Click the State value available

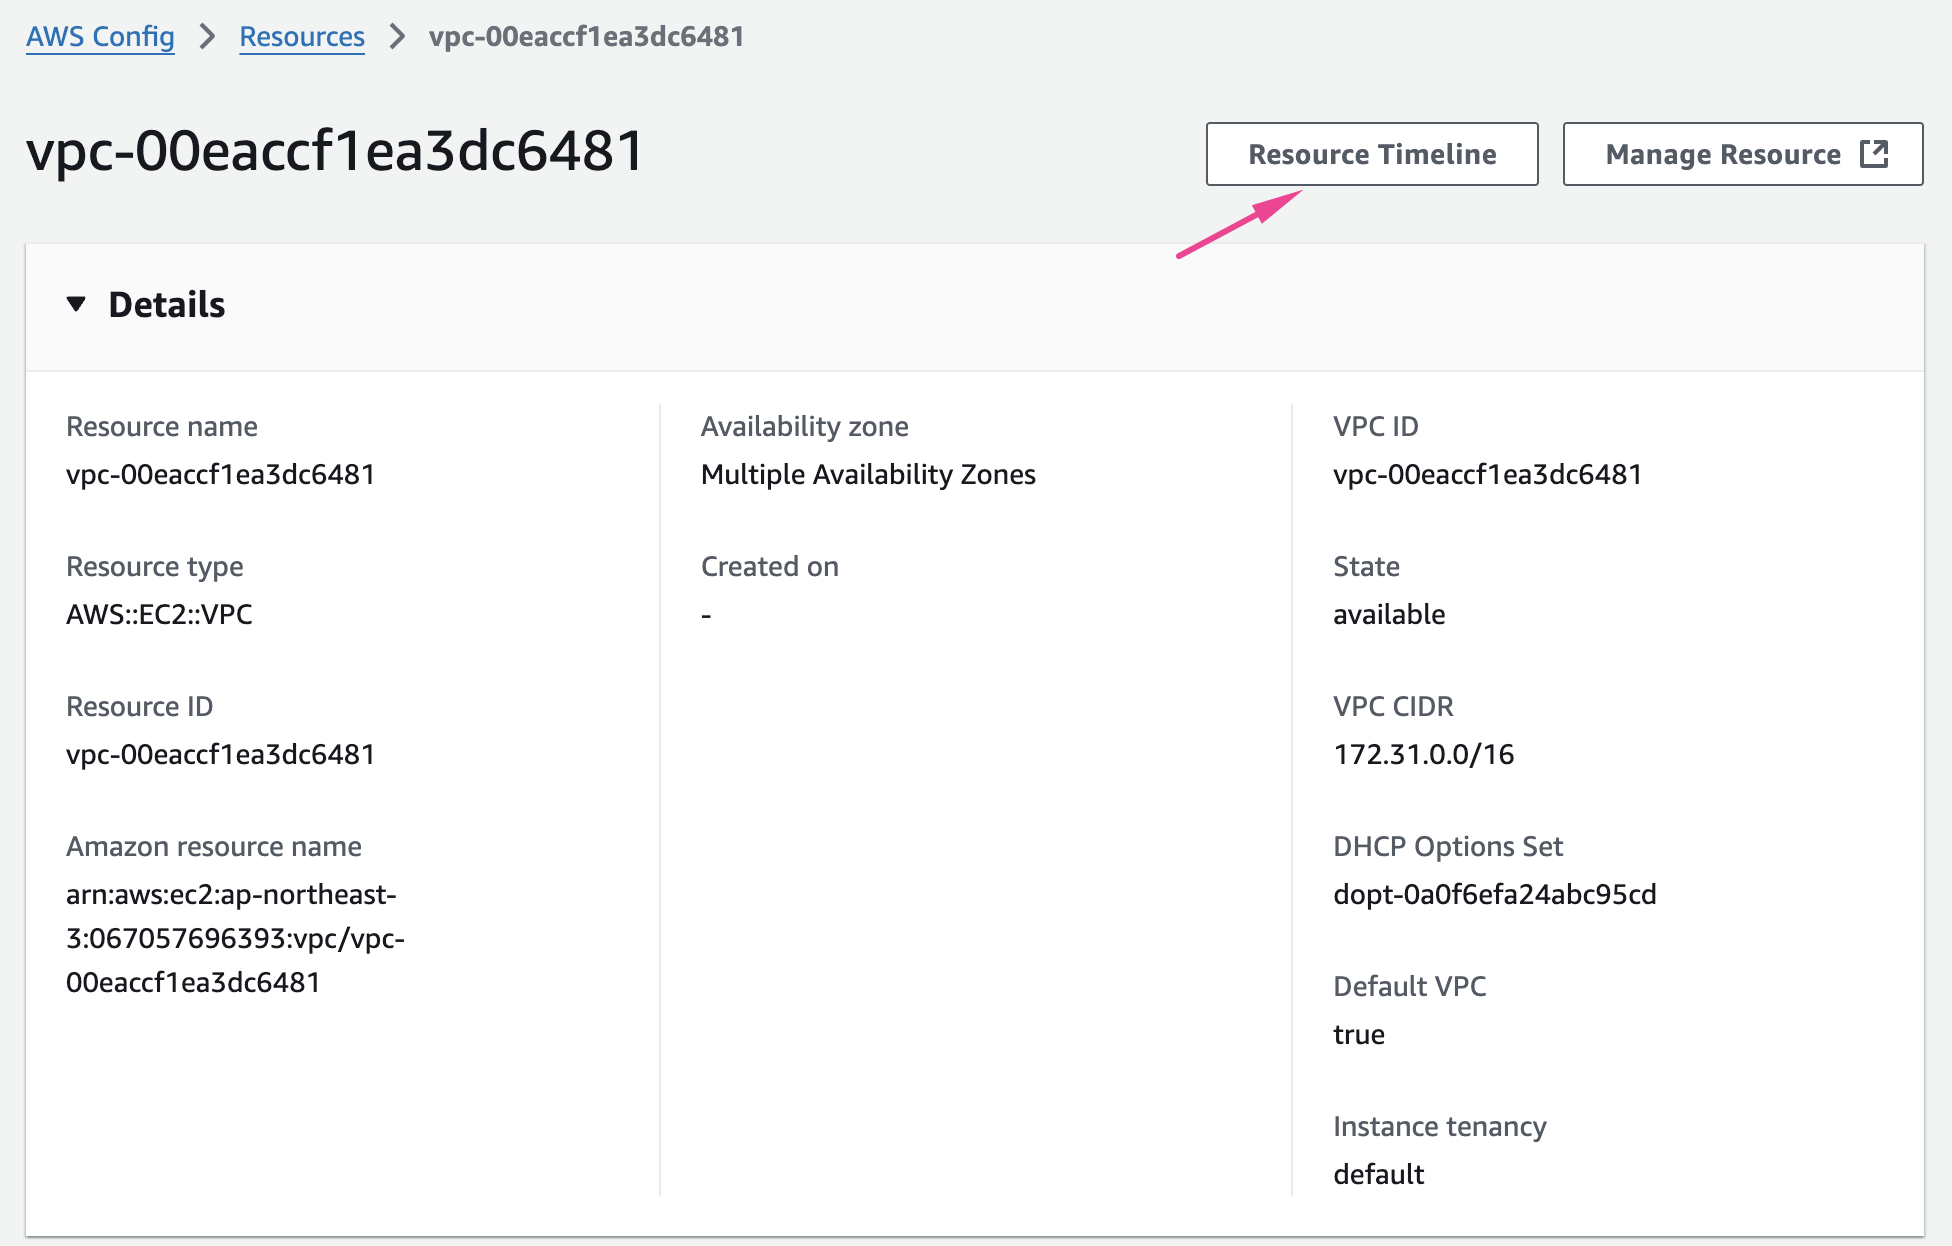pyautogui.click(x=1389, y=614)
